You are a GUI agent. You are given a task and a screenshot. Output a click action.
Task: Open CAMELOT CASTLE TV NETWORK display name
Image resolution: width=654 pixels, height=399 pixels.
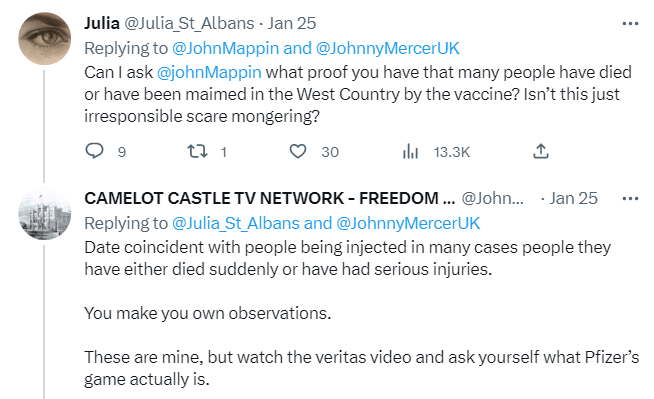point(269,198)
